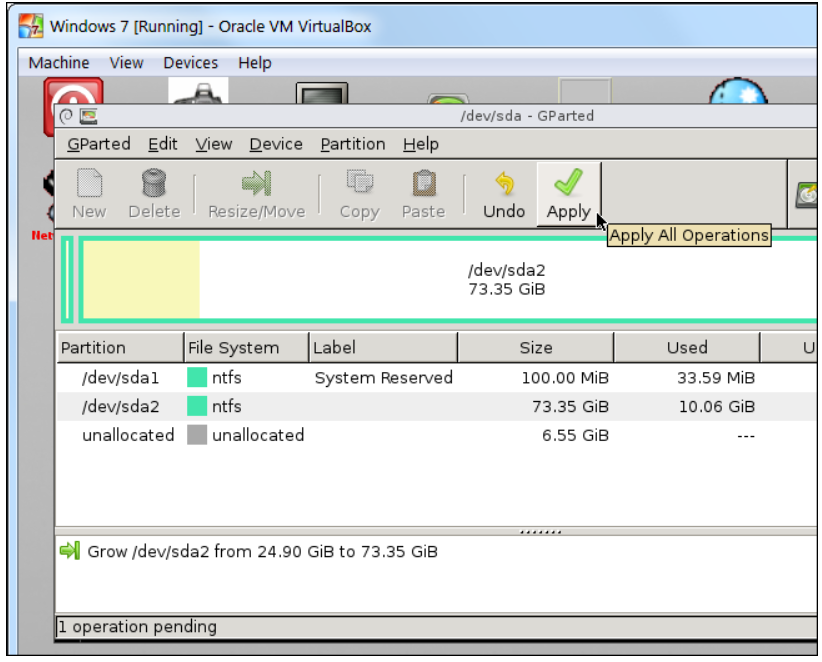The width and height of the screenshot is (822, 662).
Task: Open VirtualBox Devices menu
Action: pos(190,63)
